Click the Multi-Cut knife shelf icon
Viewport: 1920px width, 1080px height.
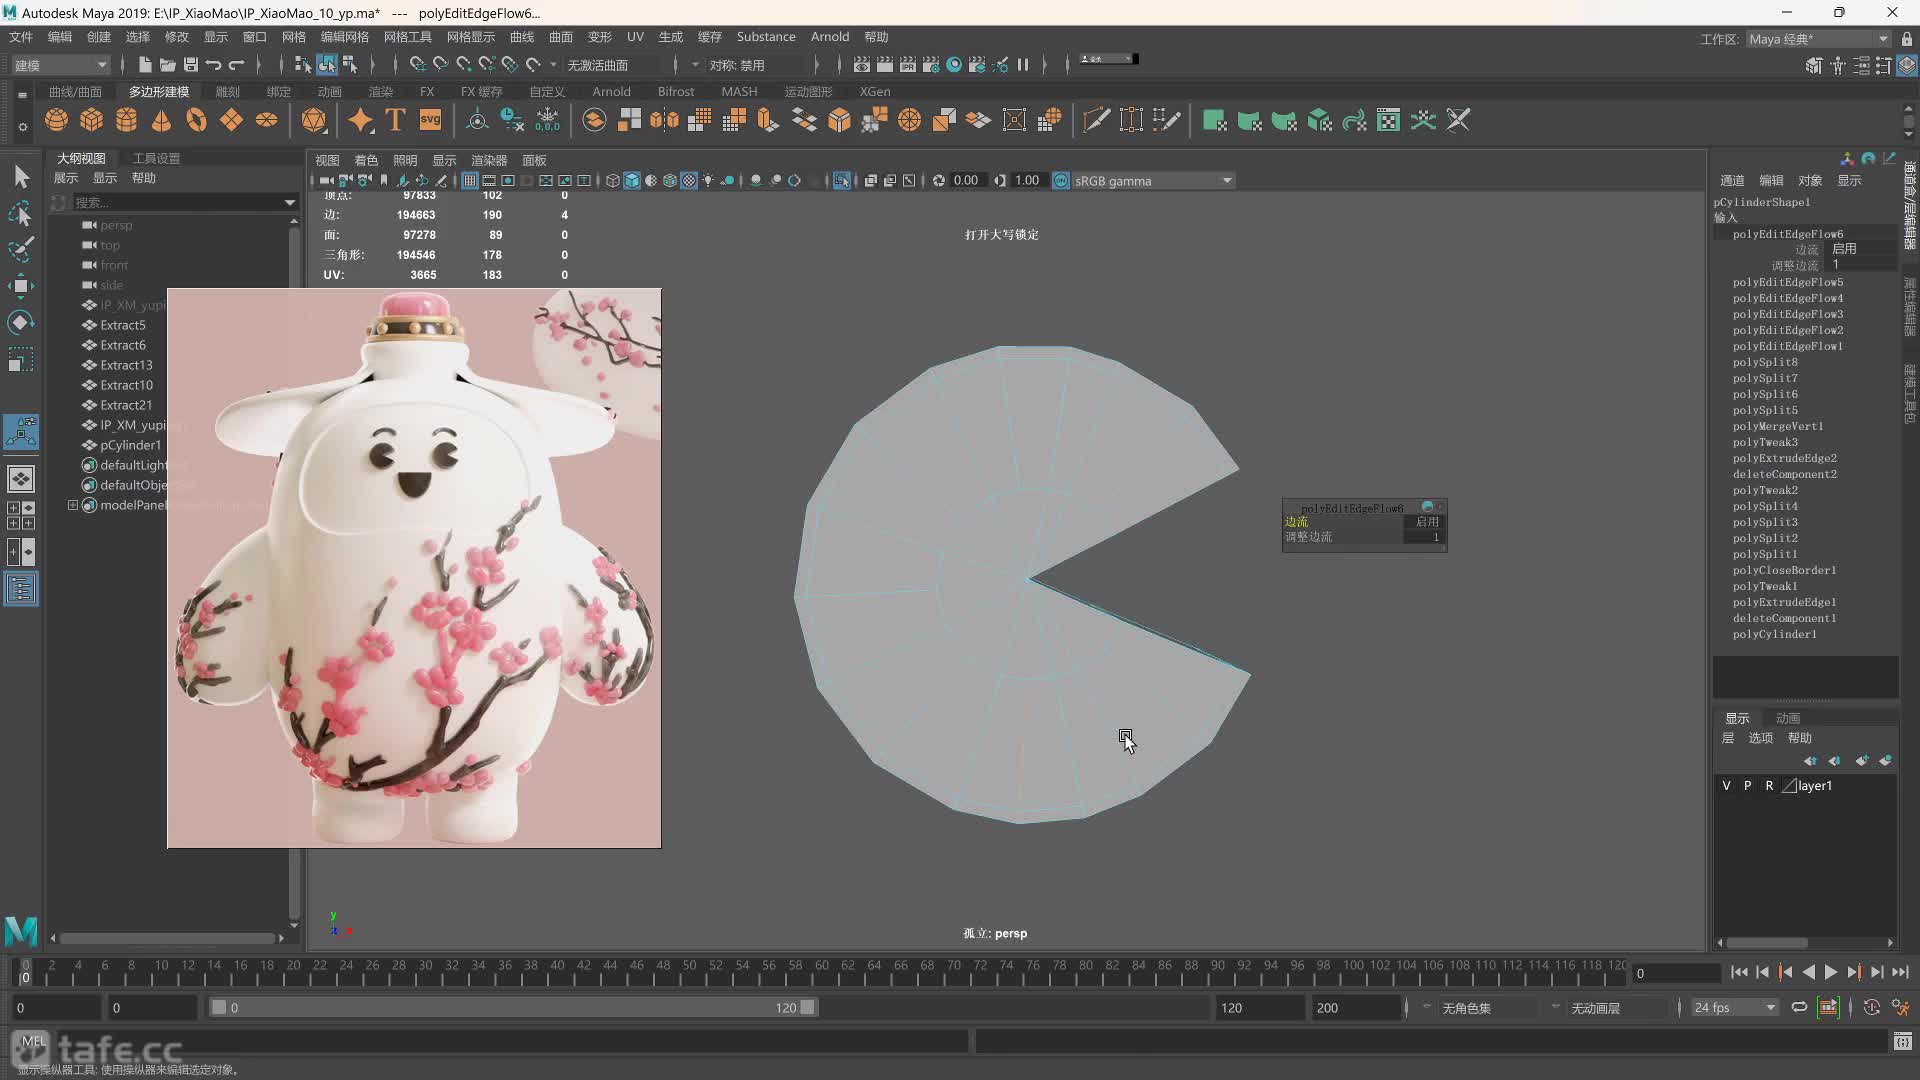tap(1096, 121)
